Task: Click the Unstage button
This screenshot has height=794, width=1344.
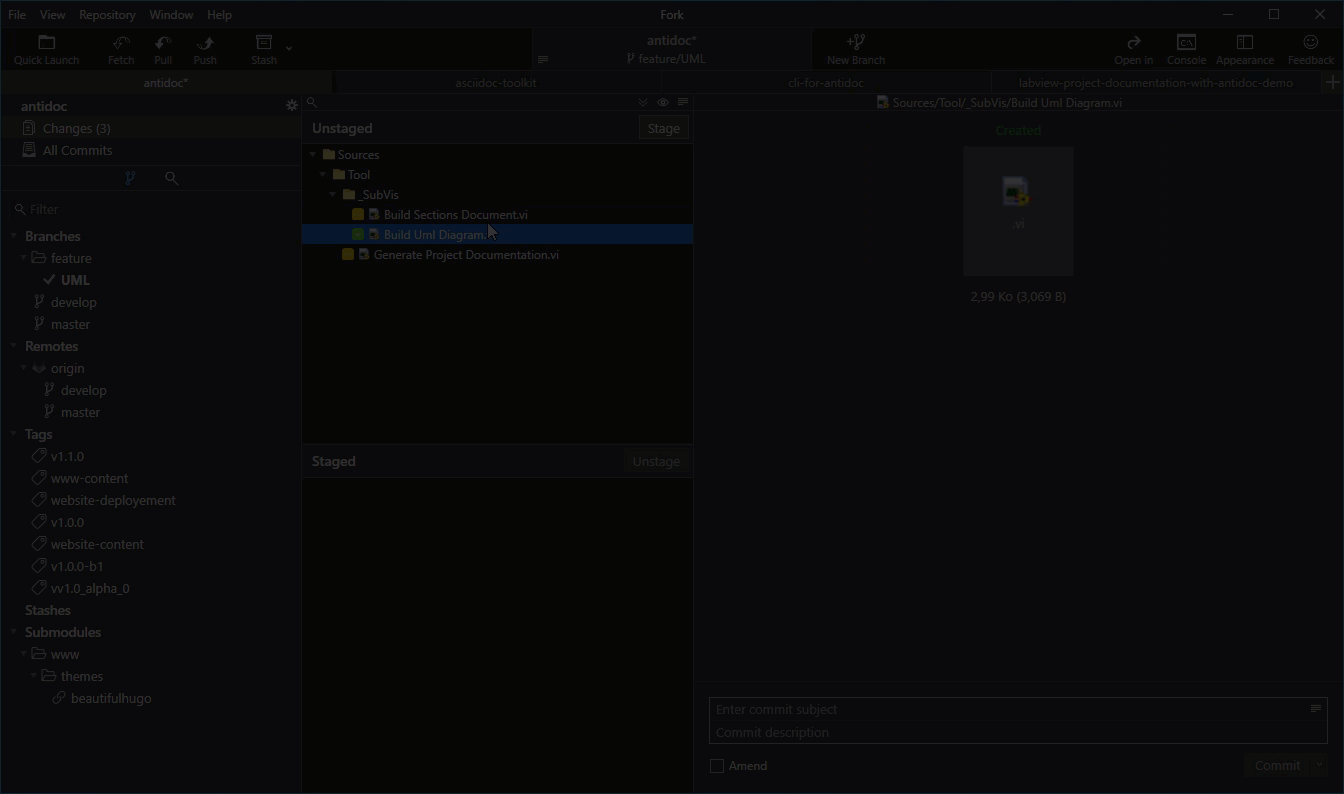Action: coord(656,461)
